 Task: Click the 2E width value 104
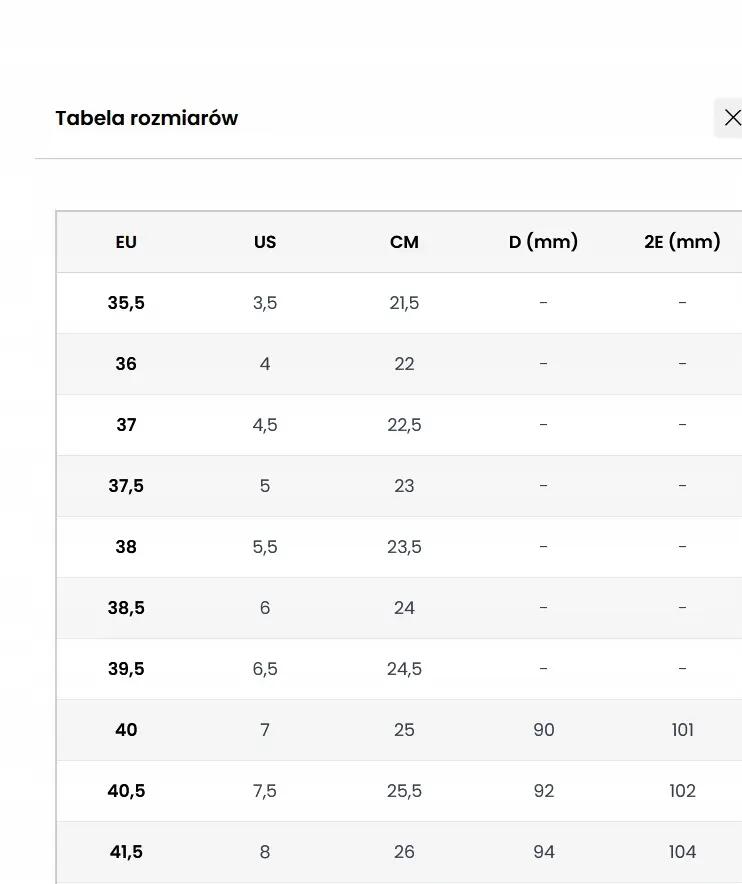click(x=682, y=851)
